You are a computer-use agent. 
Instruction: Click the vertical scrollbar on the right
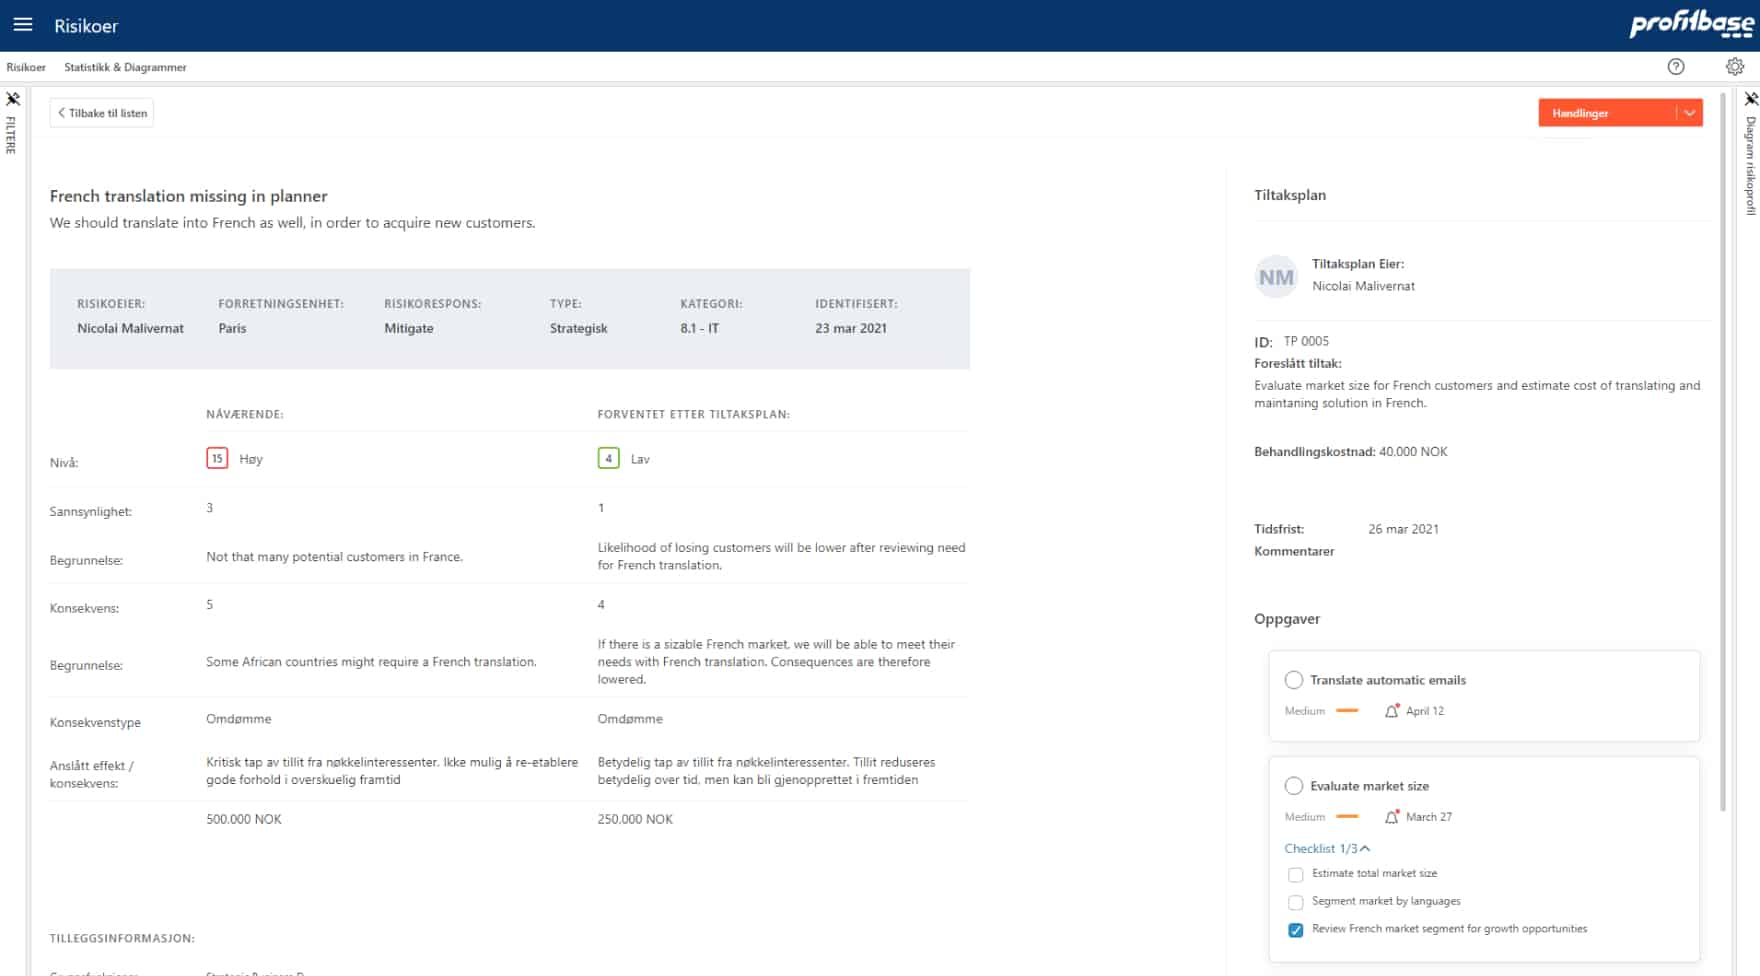pos(1722,450)
